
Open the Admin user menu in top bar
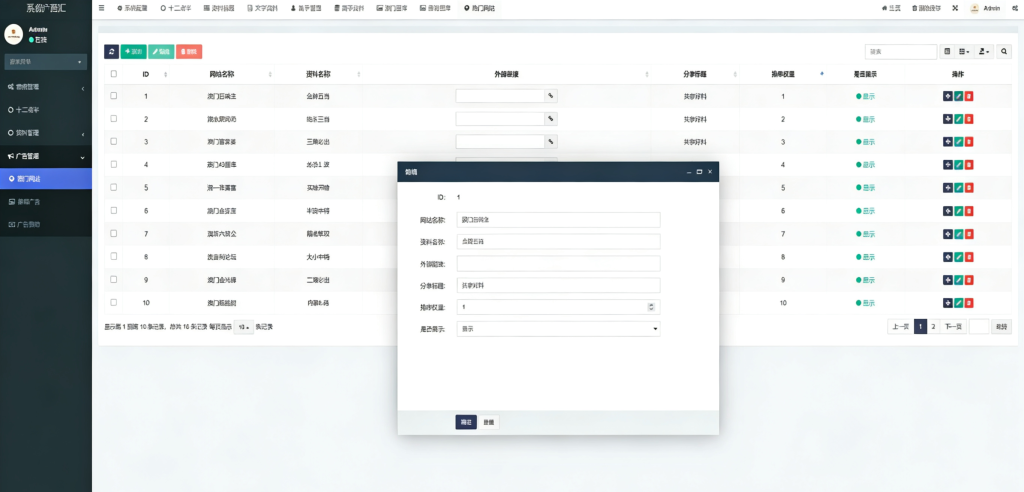(x=985, y=8)
